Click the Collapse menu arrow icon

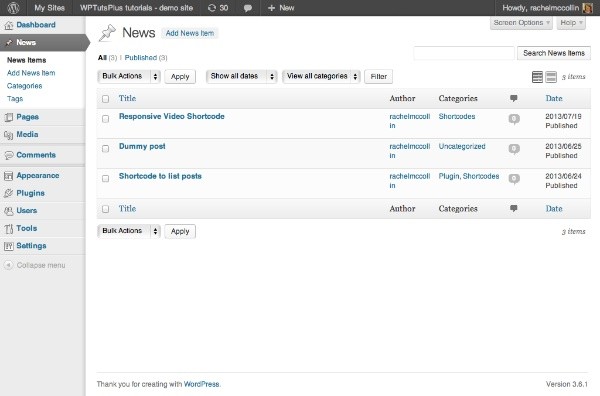[x=8, y=265]
